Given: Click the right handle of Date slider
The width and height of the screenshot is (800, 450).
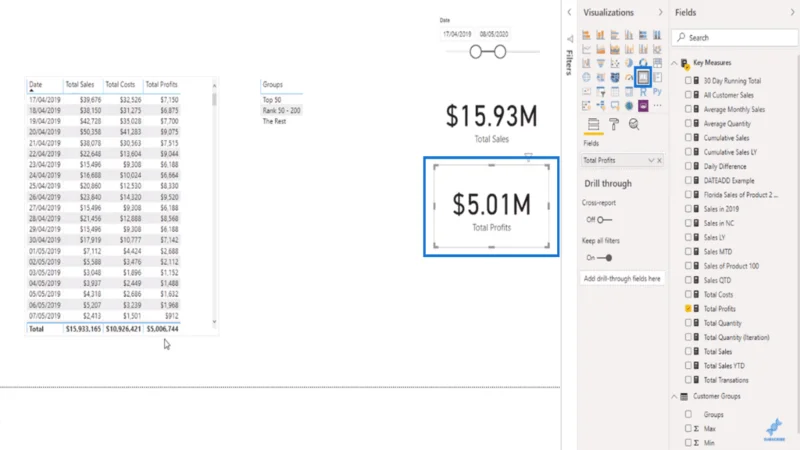Looking at the screenshot, I should click(500, 52).
